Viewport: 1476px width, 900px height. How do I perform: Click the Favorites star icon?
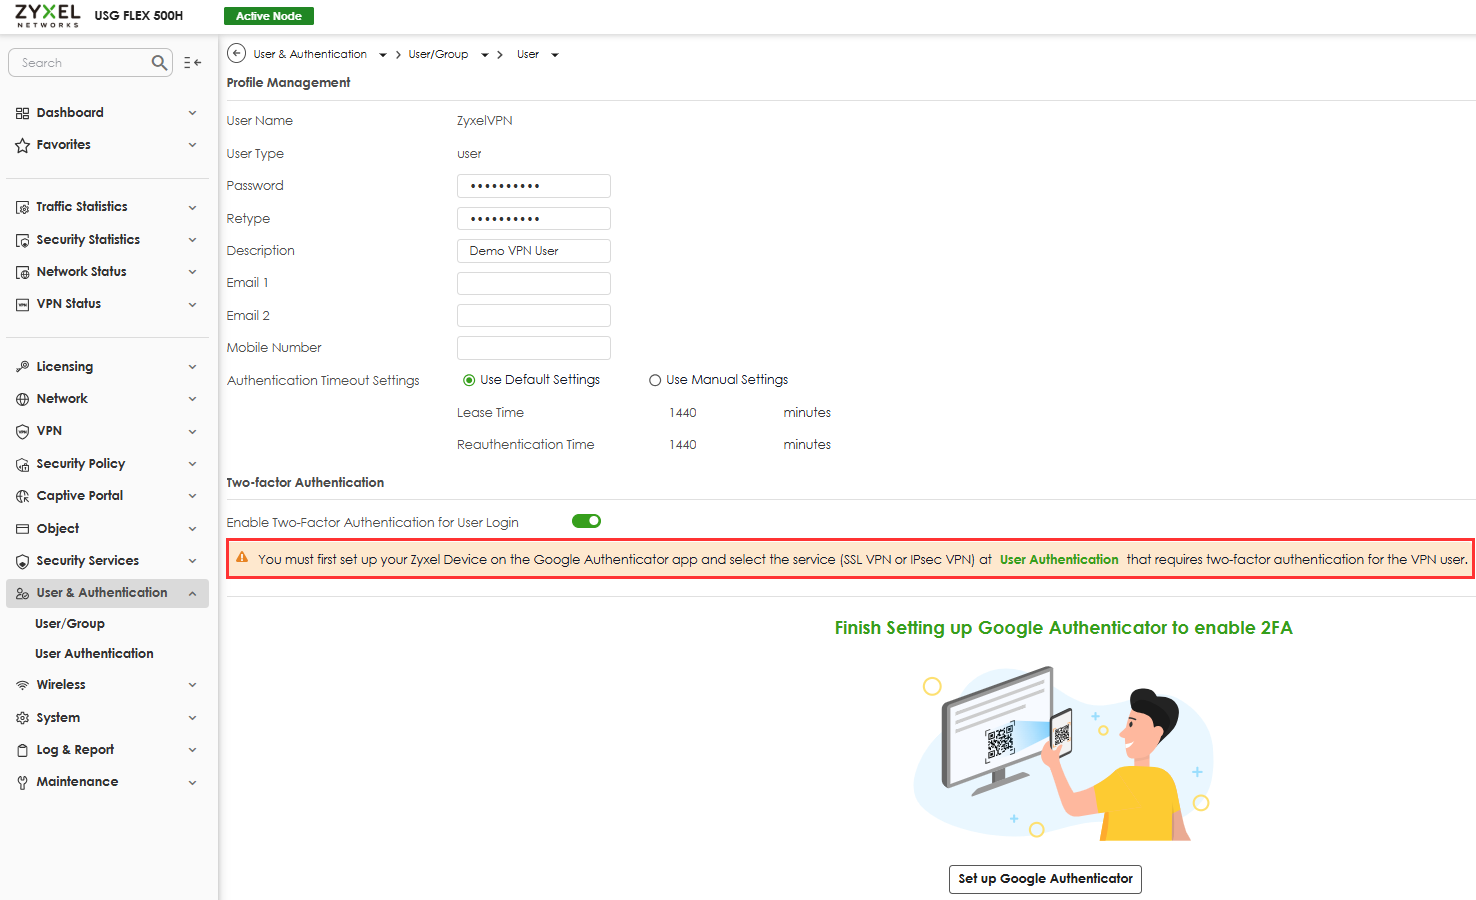tap(22, 145)
